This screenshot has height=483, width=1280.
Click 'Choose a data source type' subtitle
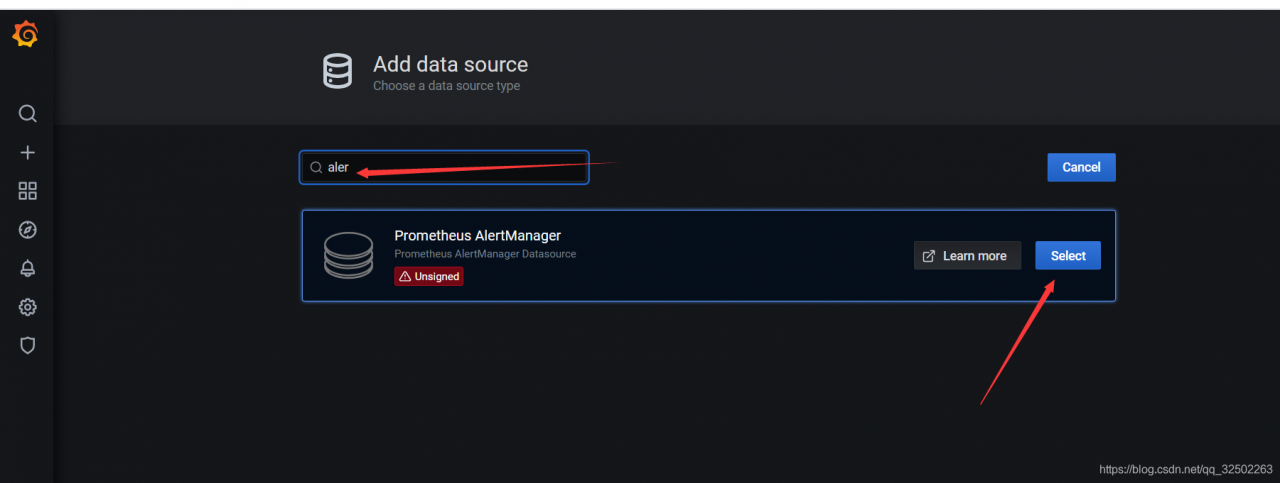coord(446,86)
